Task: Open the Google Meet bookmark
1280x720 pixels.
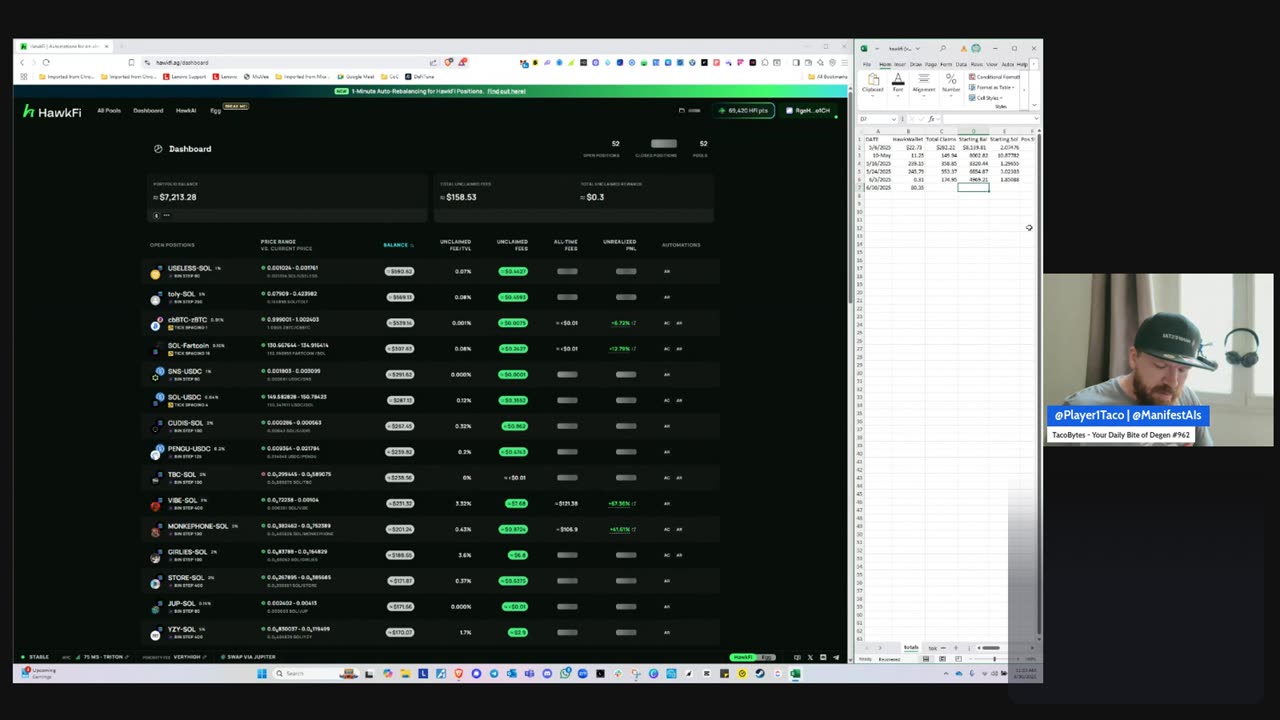Action: click(356, 77)
